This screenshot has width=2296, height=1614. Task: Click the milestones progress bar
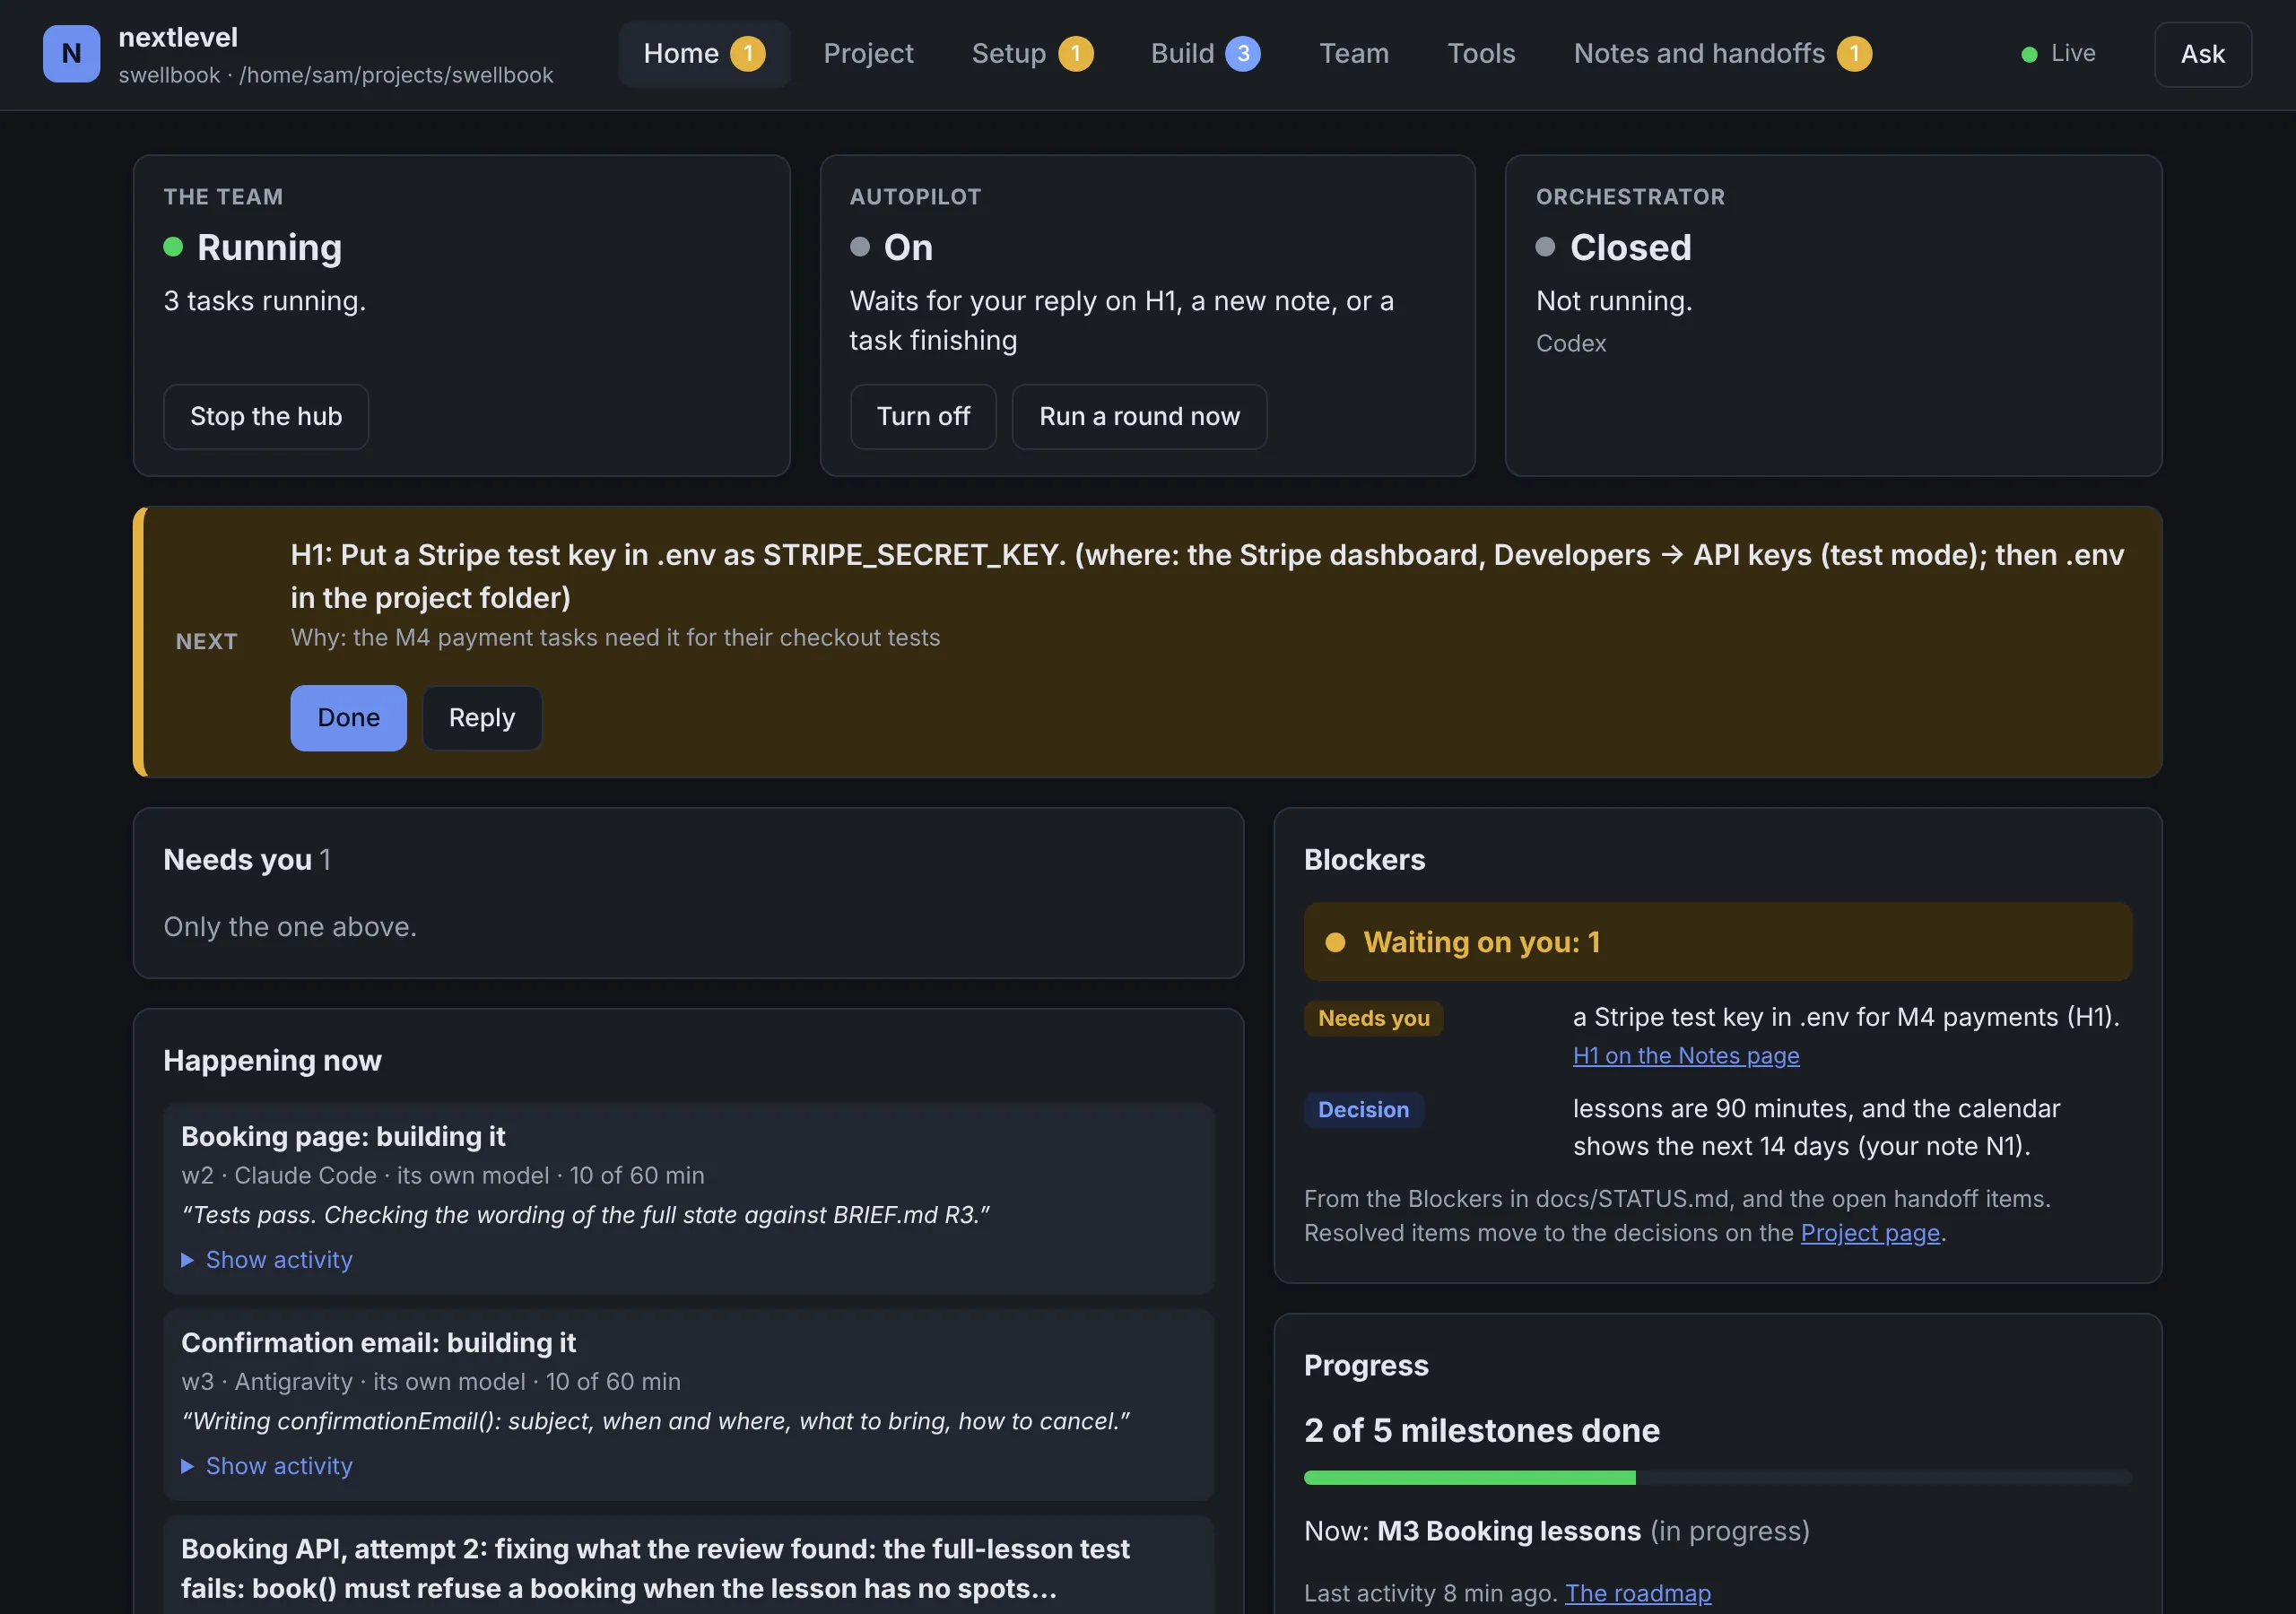click(x=1718, y=1477)
